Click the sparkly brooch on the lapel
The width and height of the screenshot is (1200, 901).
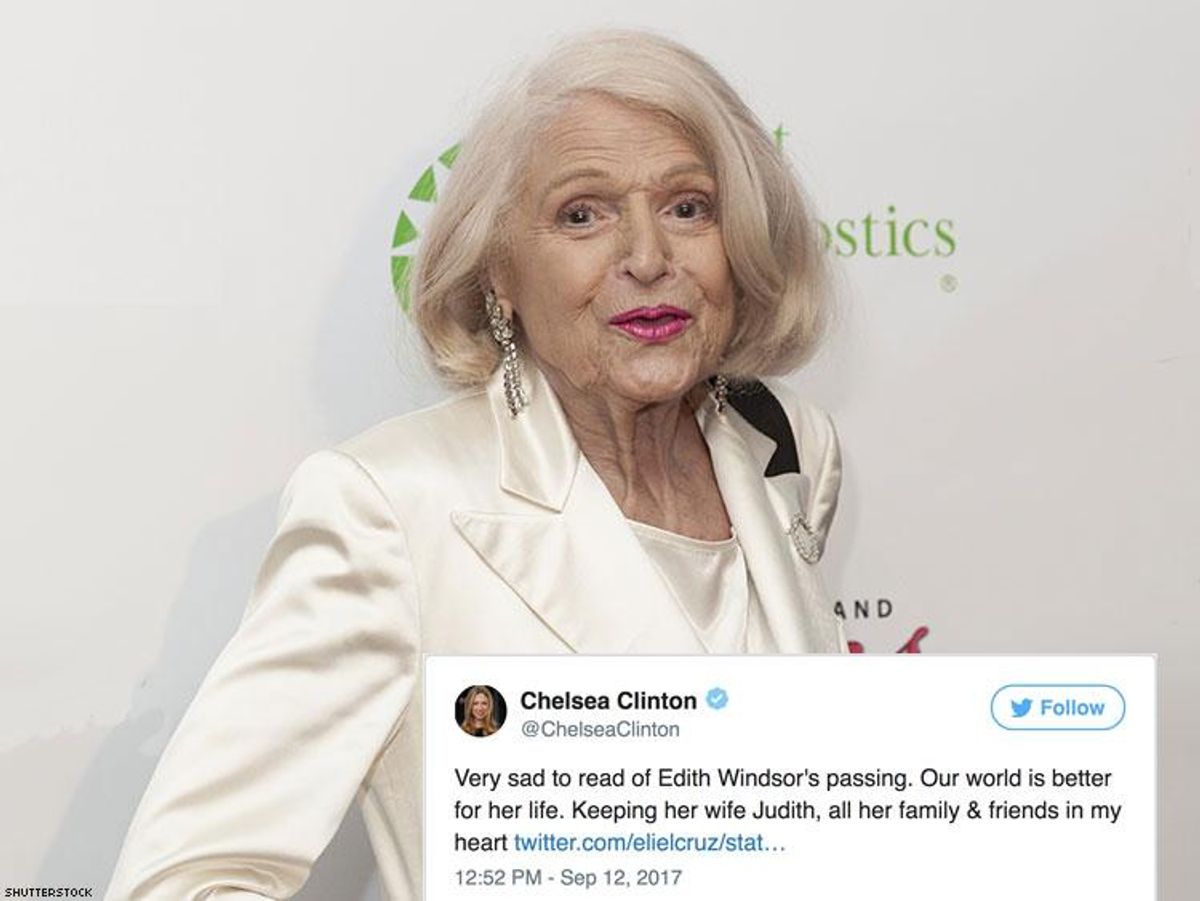[x=805, y=538]
